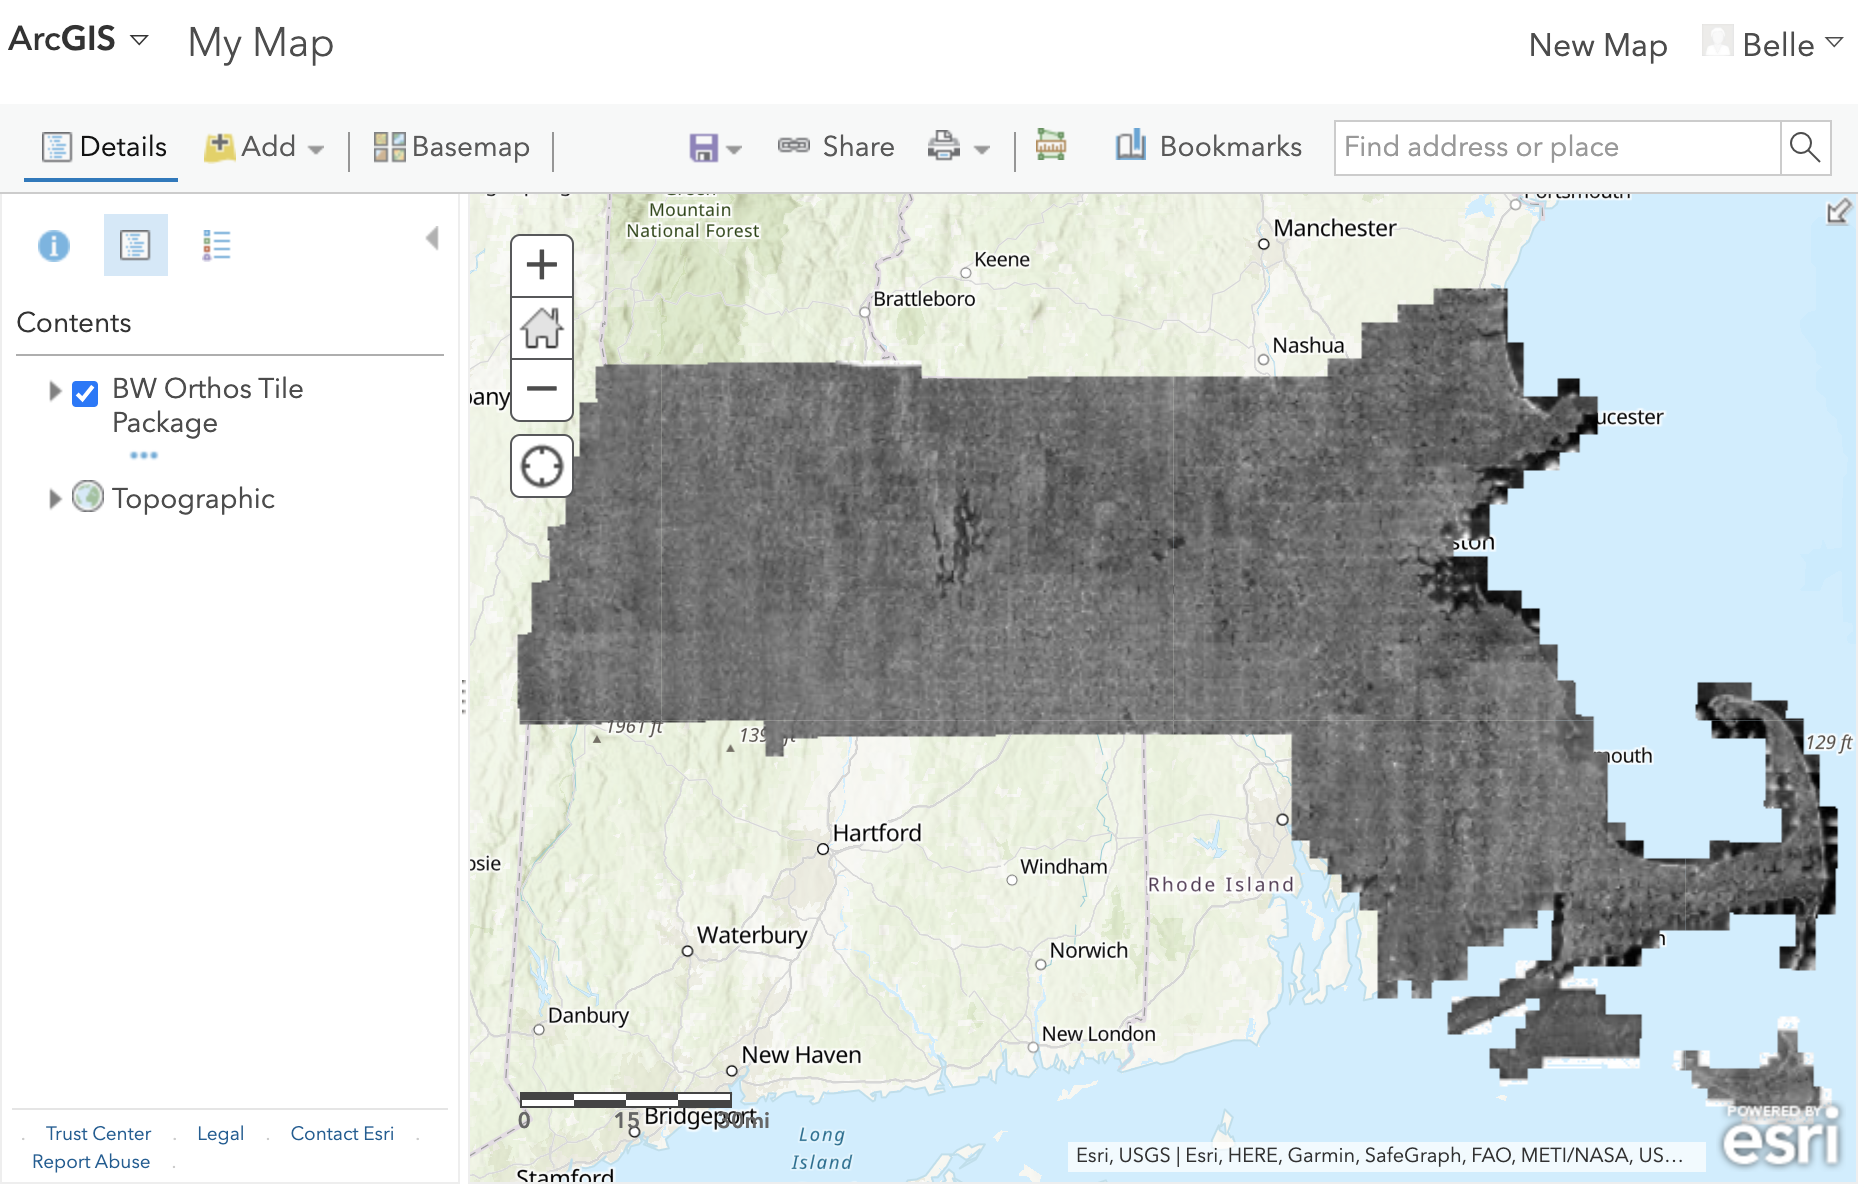Collapse the side panel arrow

tap(432, 238)
